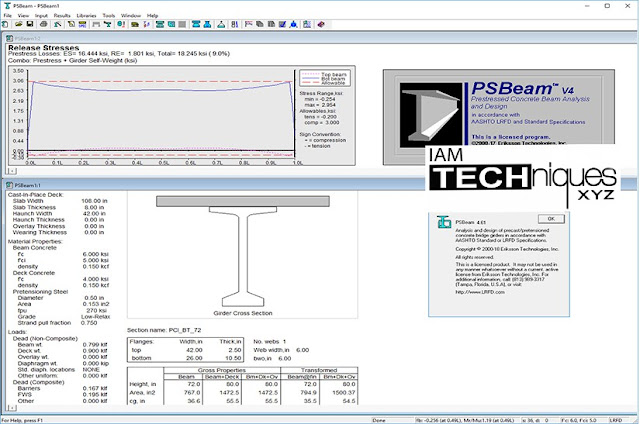
Task: Click the teal grid table toolbar icon
Action: [x=307, y=24]
